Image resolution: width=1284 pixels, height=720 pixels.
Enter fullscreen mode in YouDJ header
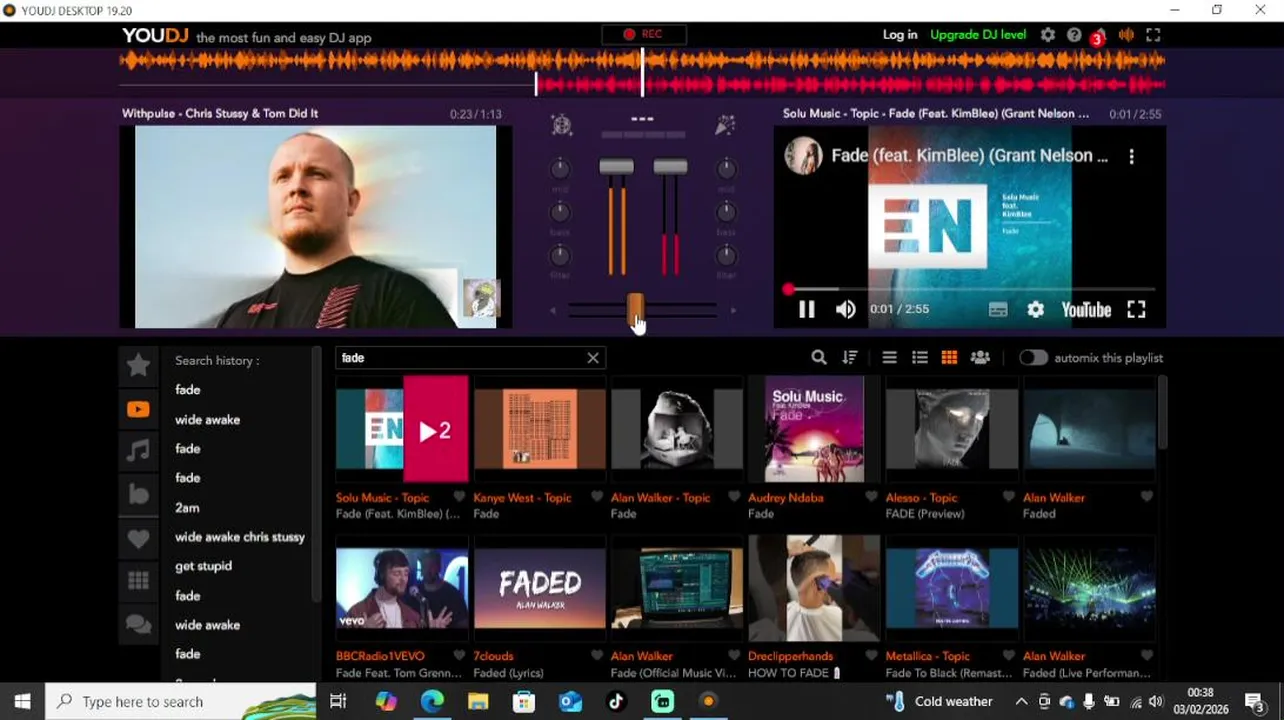pos(1153,35)
